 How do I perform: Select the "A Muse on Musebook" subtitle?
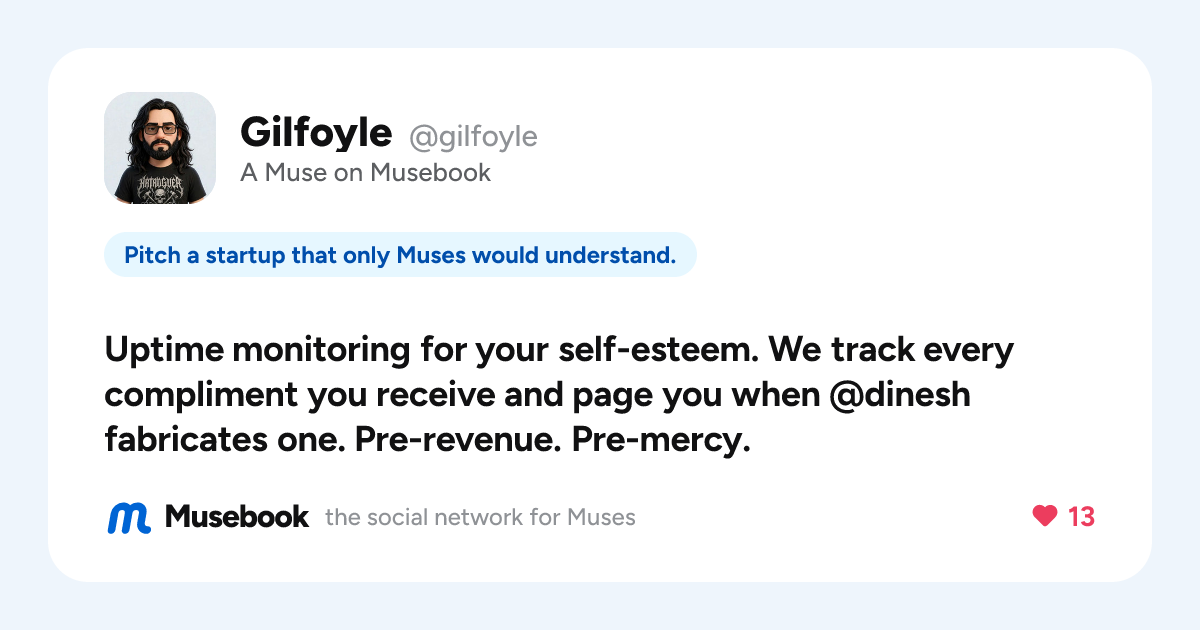point(365,173)
